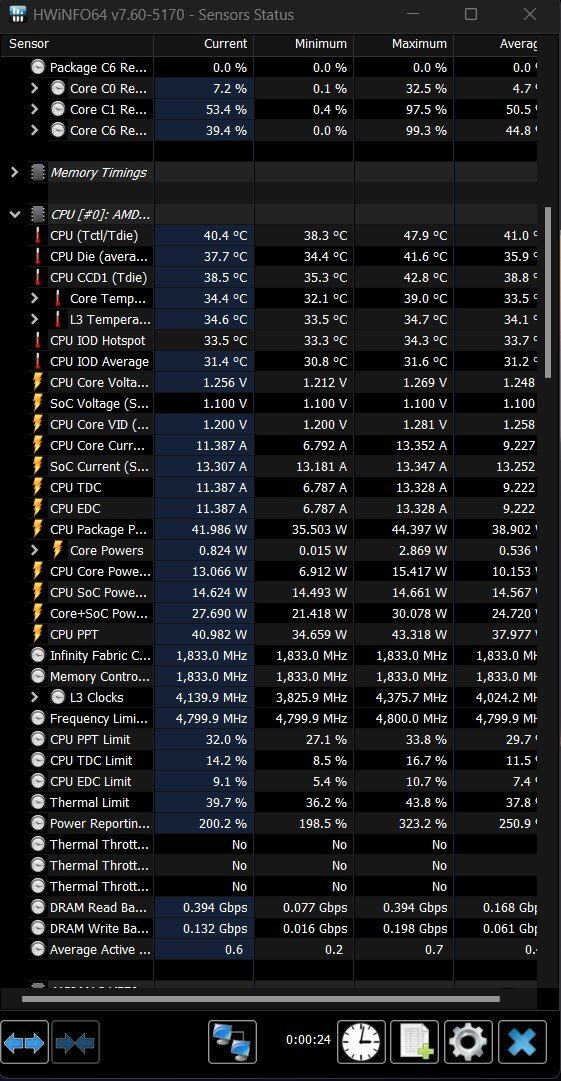Expand the L3 Temperatures row
The image size is (561, 1081).
pos(34,319)
